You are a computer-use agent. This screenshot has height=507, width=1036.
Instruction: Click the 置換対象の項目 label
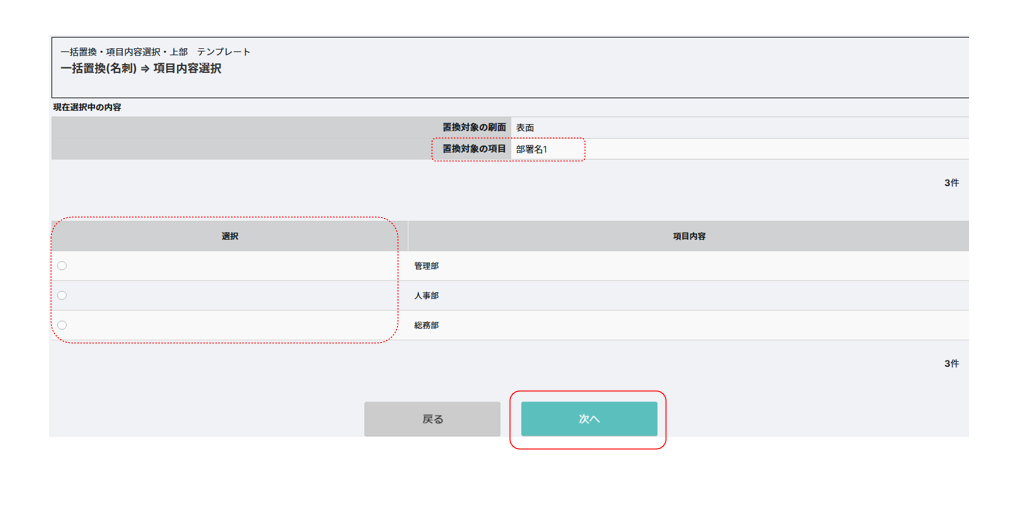point(474,149)
